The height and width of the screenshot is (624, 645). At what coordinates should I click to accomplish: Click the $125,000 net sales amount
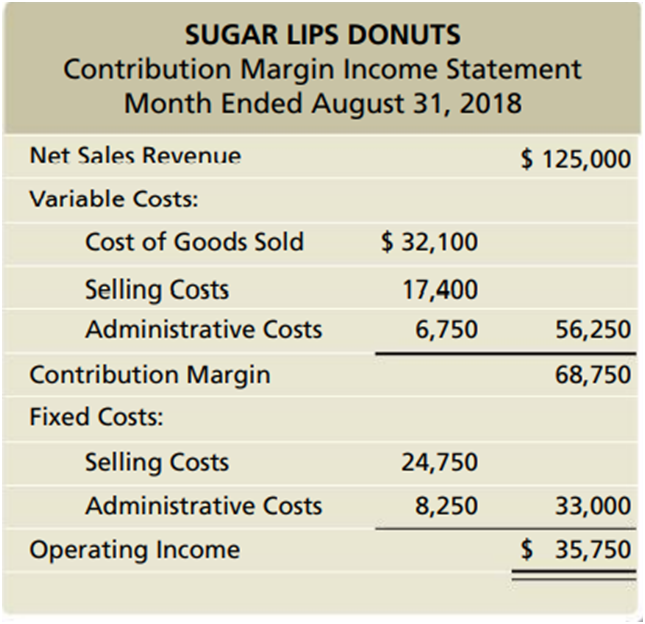[x=577, y=159]
